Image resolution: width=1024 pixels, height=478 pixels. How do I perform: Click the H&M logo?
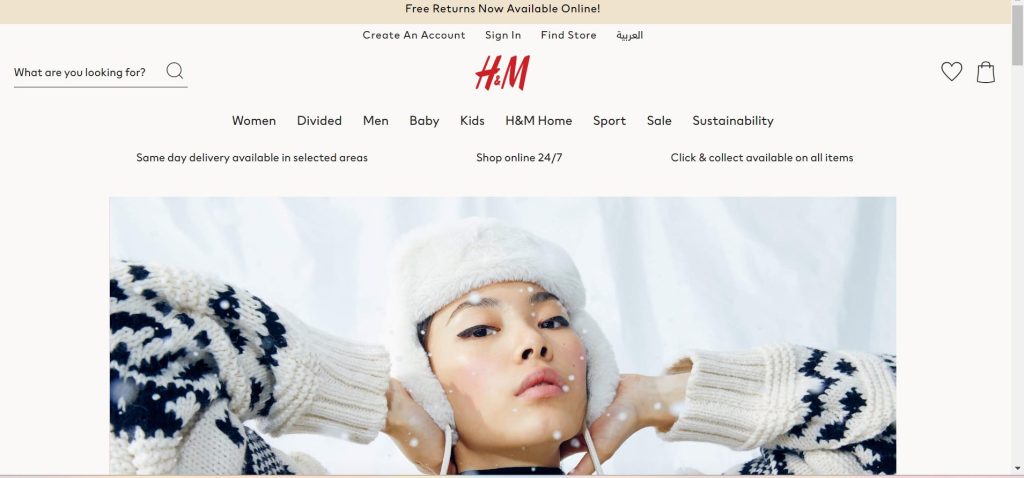[502, 72]
